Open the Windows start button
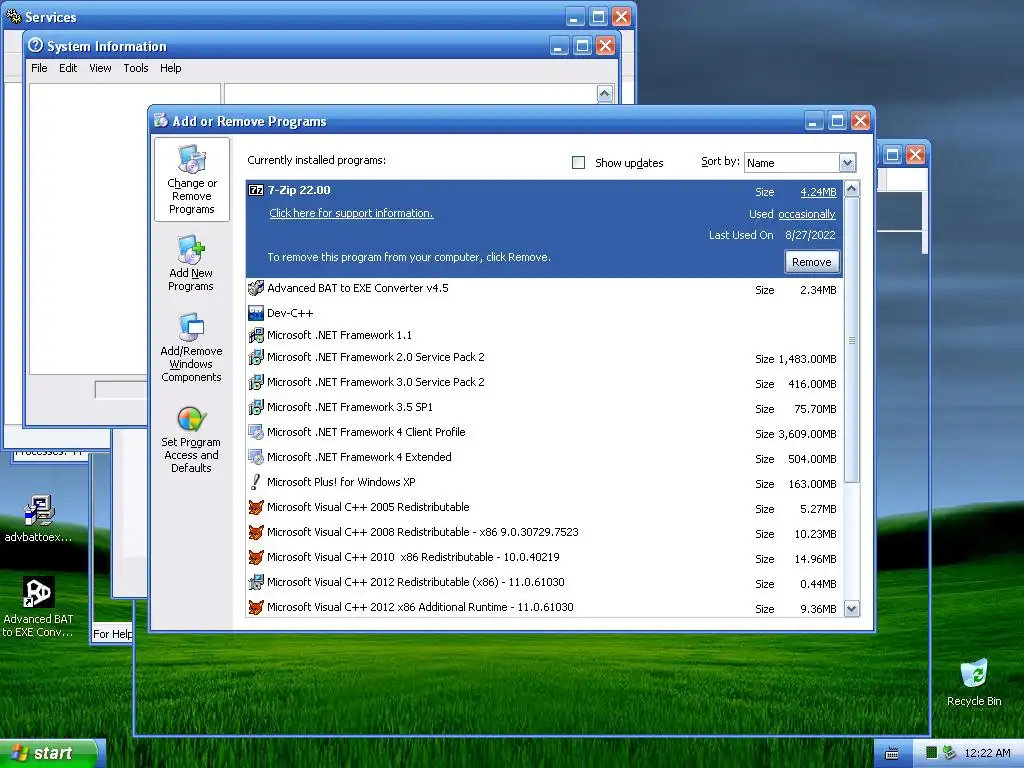The height and width of the screenshot is (768, 1024). pos(52,753)
